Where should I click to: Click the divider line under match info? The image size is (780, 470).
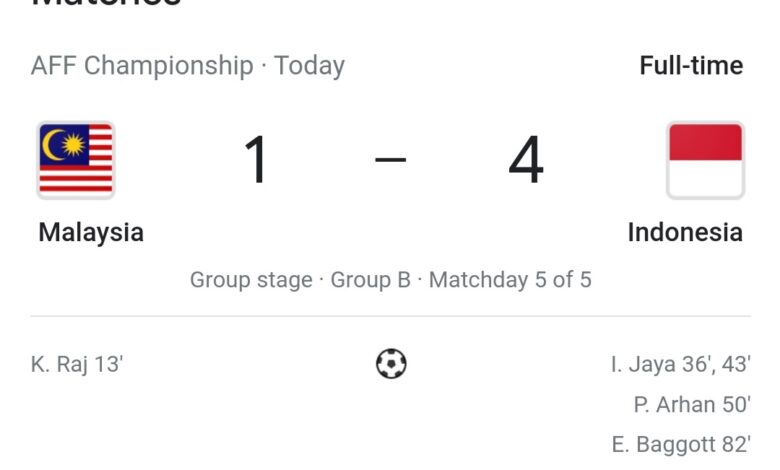pyautogui.click(x=390, y=316)
